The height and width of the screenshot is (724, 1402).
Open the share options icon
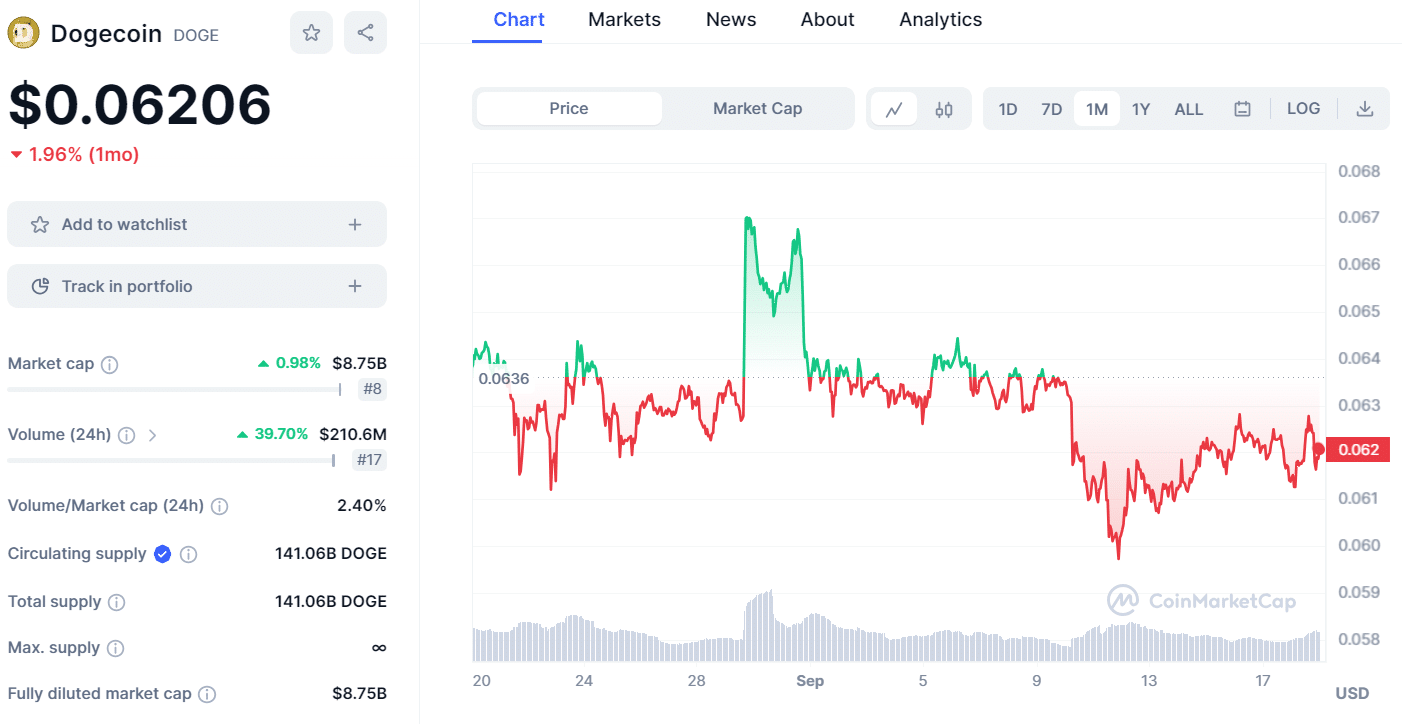point(365,33)
